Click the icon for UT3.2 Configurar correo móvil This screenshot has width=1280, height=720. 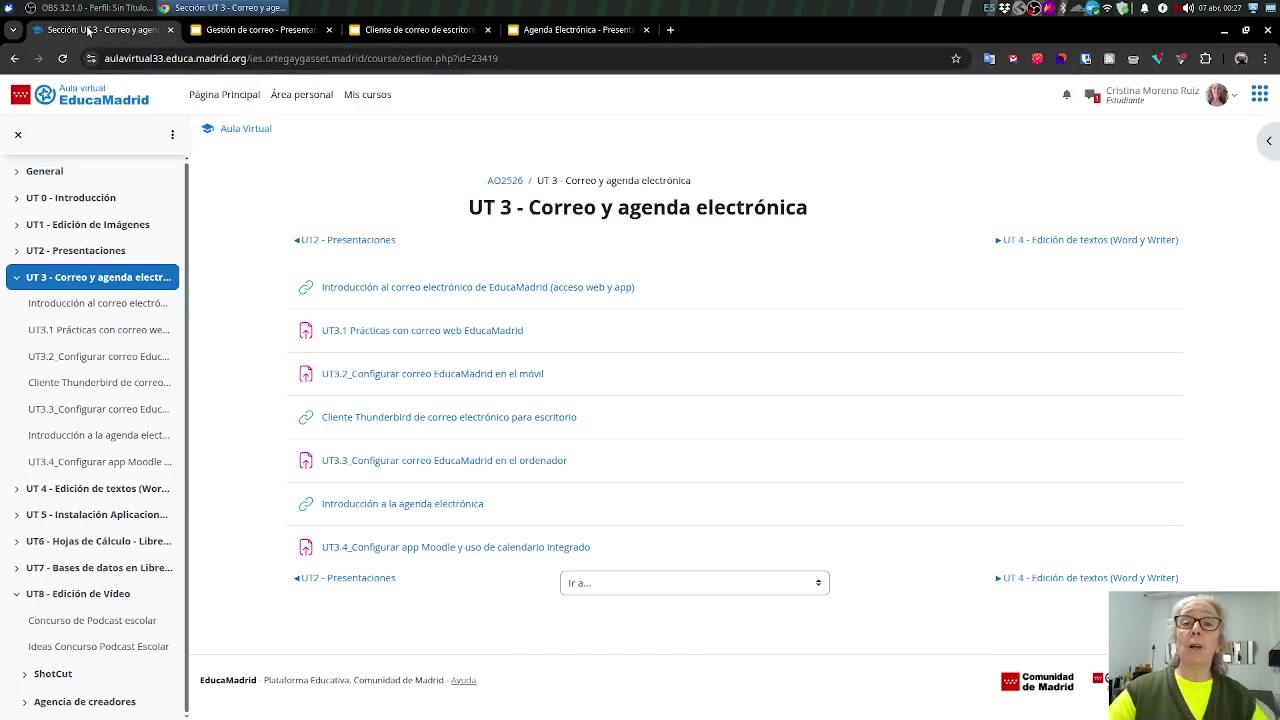[306, 374]
